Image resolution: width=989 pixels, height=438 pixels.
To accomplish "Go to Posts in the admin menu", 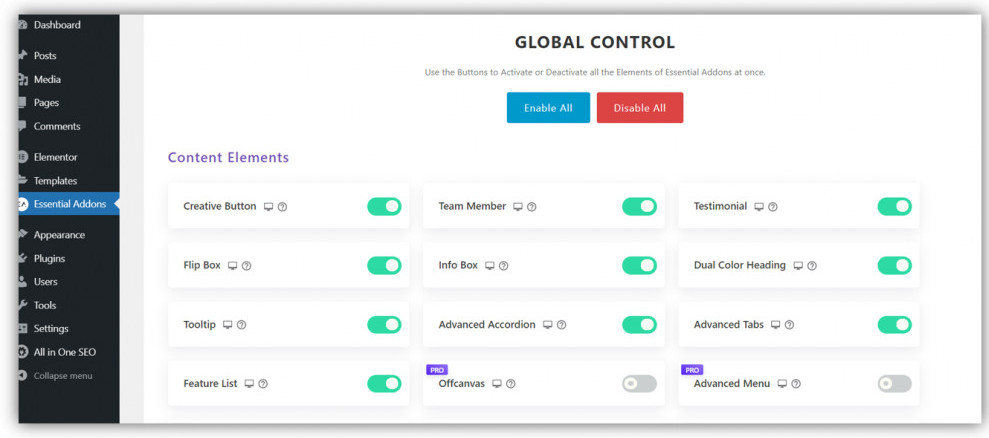I will point(69,56).
